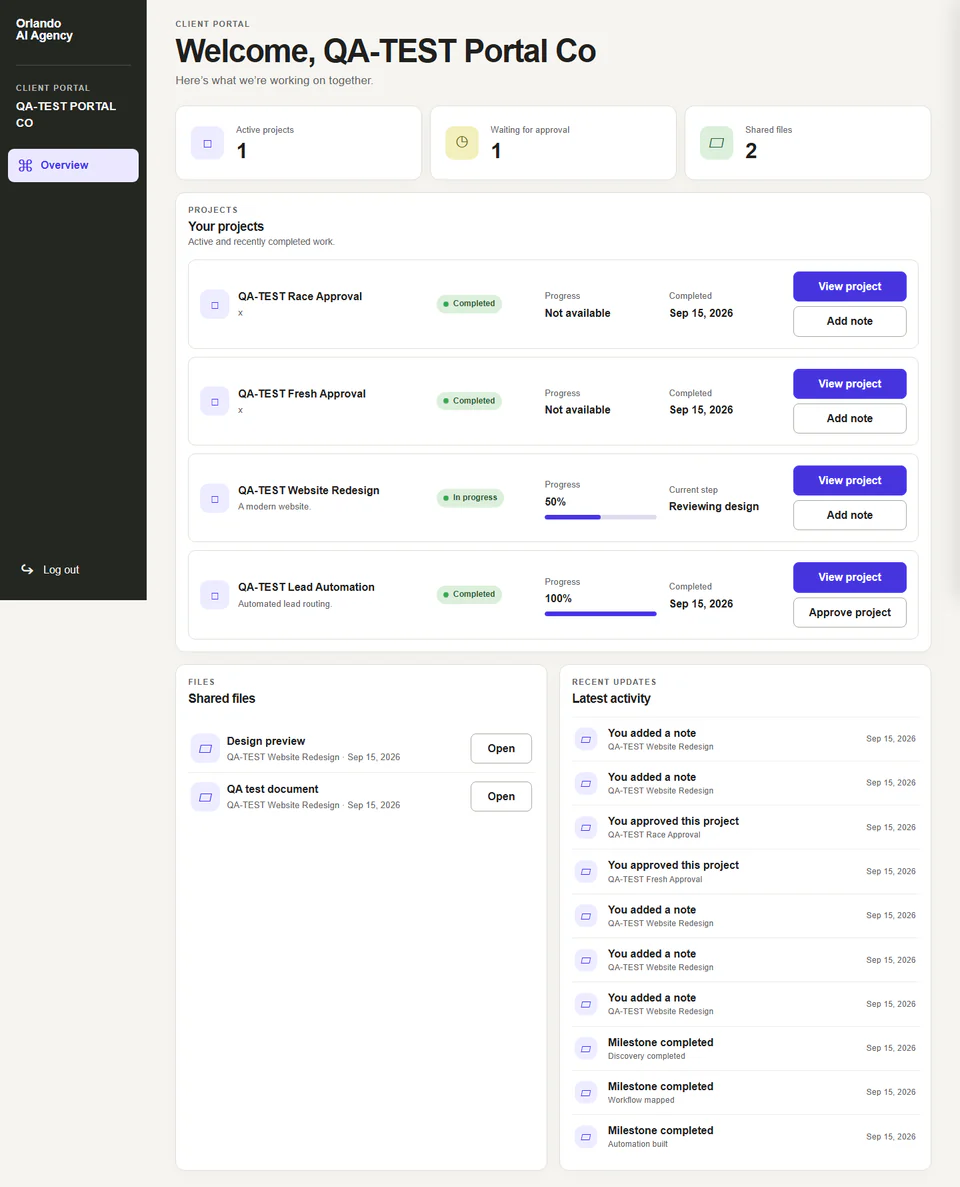Click the icon beside Race Approval activity entry
The height and width of the screenshot is (1187, 960).
tap(586, 827)
